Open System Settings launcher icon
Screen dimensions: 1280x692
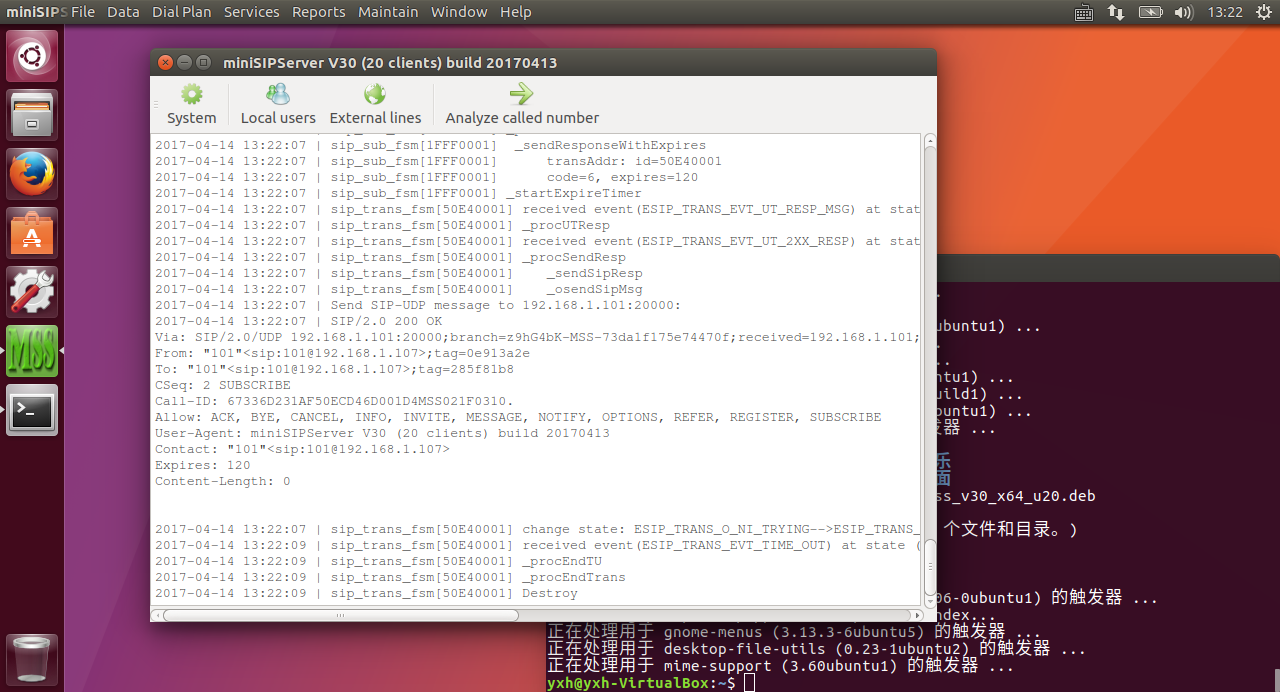click(x=32, y=292)
